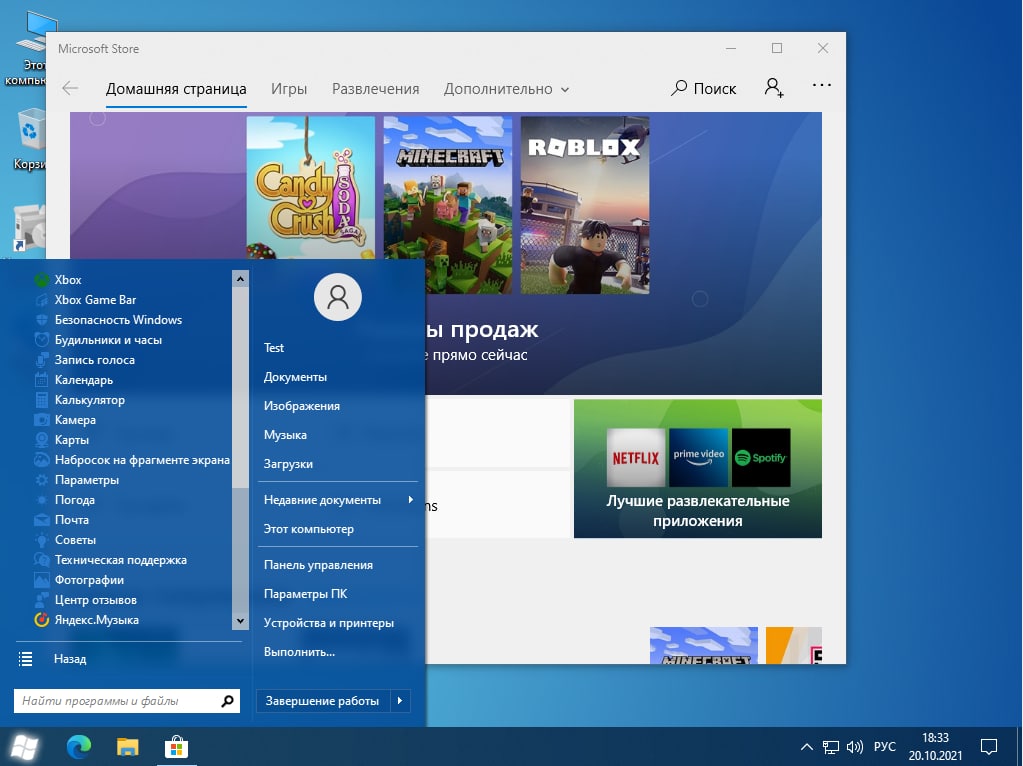The image size is (1023, 766).
Task: Open Набросок на фрагменте экрана icon
Action: [42, 460]
